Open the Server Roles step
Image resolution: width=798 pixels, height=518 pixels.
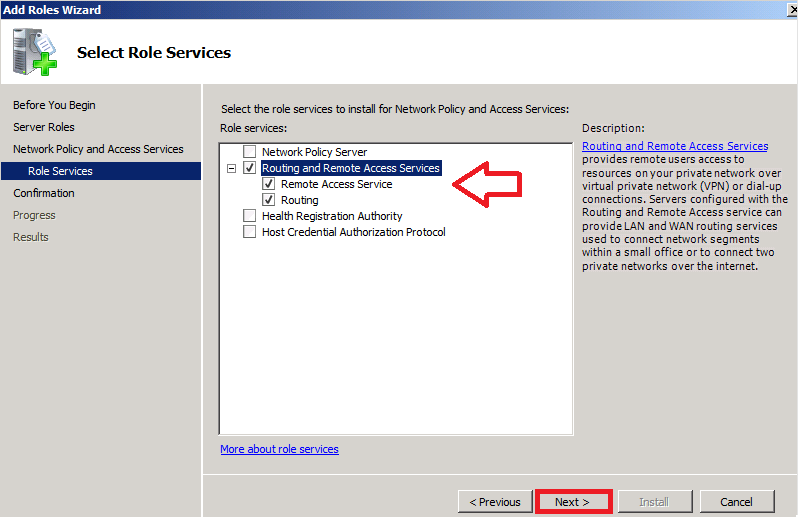click(44, 127)
